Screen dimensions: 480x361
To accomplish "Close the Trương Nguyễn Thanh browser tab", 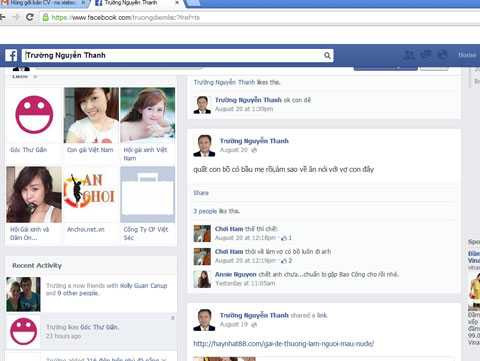I will click(x=177, y=3).
